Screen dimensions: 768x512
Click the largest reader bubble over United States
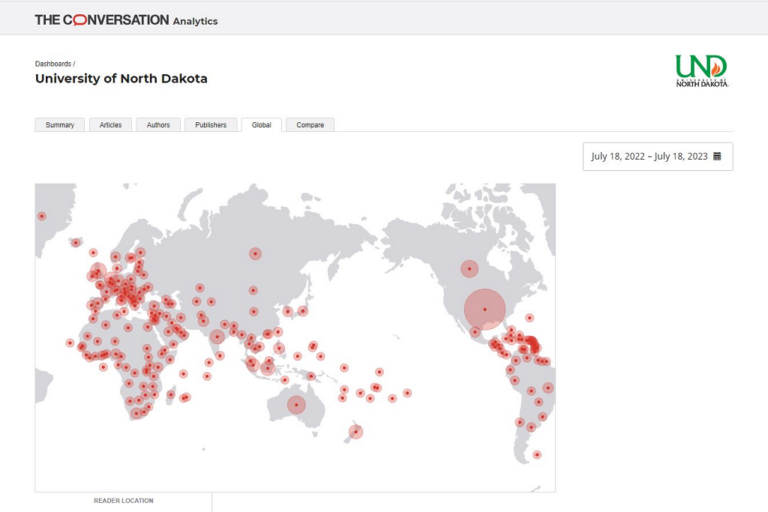[x=485, y=309]
